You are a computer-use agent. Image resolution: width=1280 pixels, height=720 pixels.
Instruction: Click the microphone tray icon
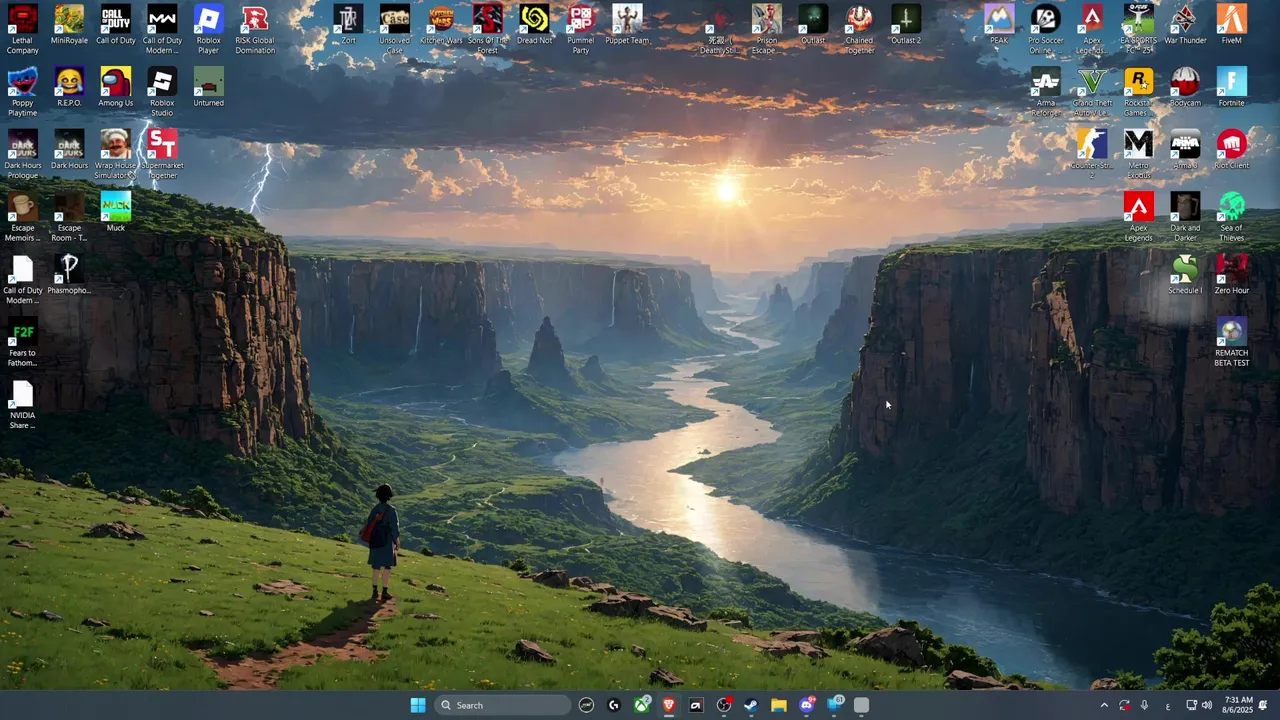point(1144,705)
